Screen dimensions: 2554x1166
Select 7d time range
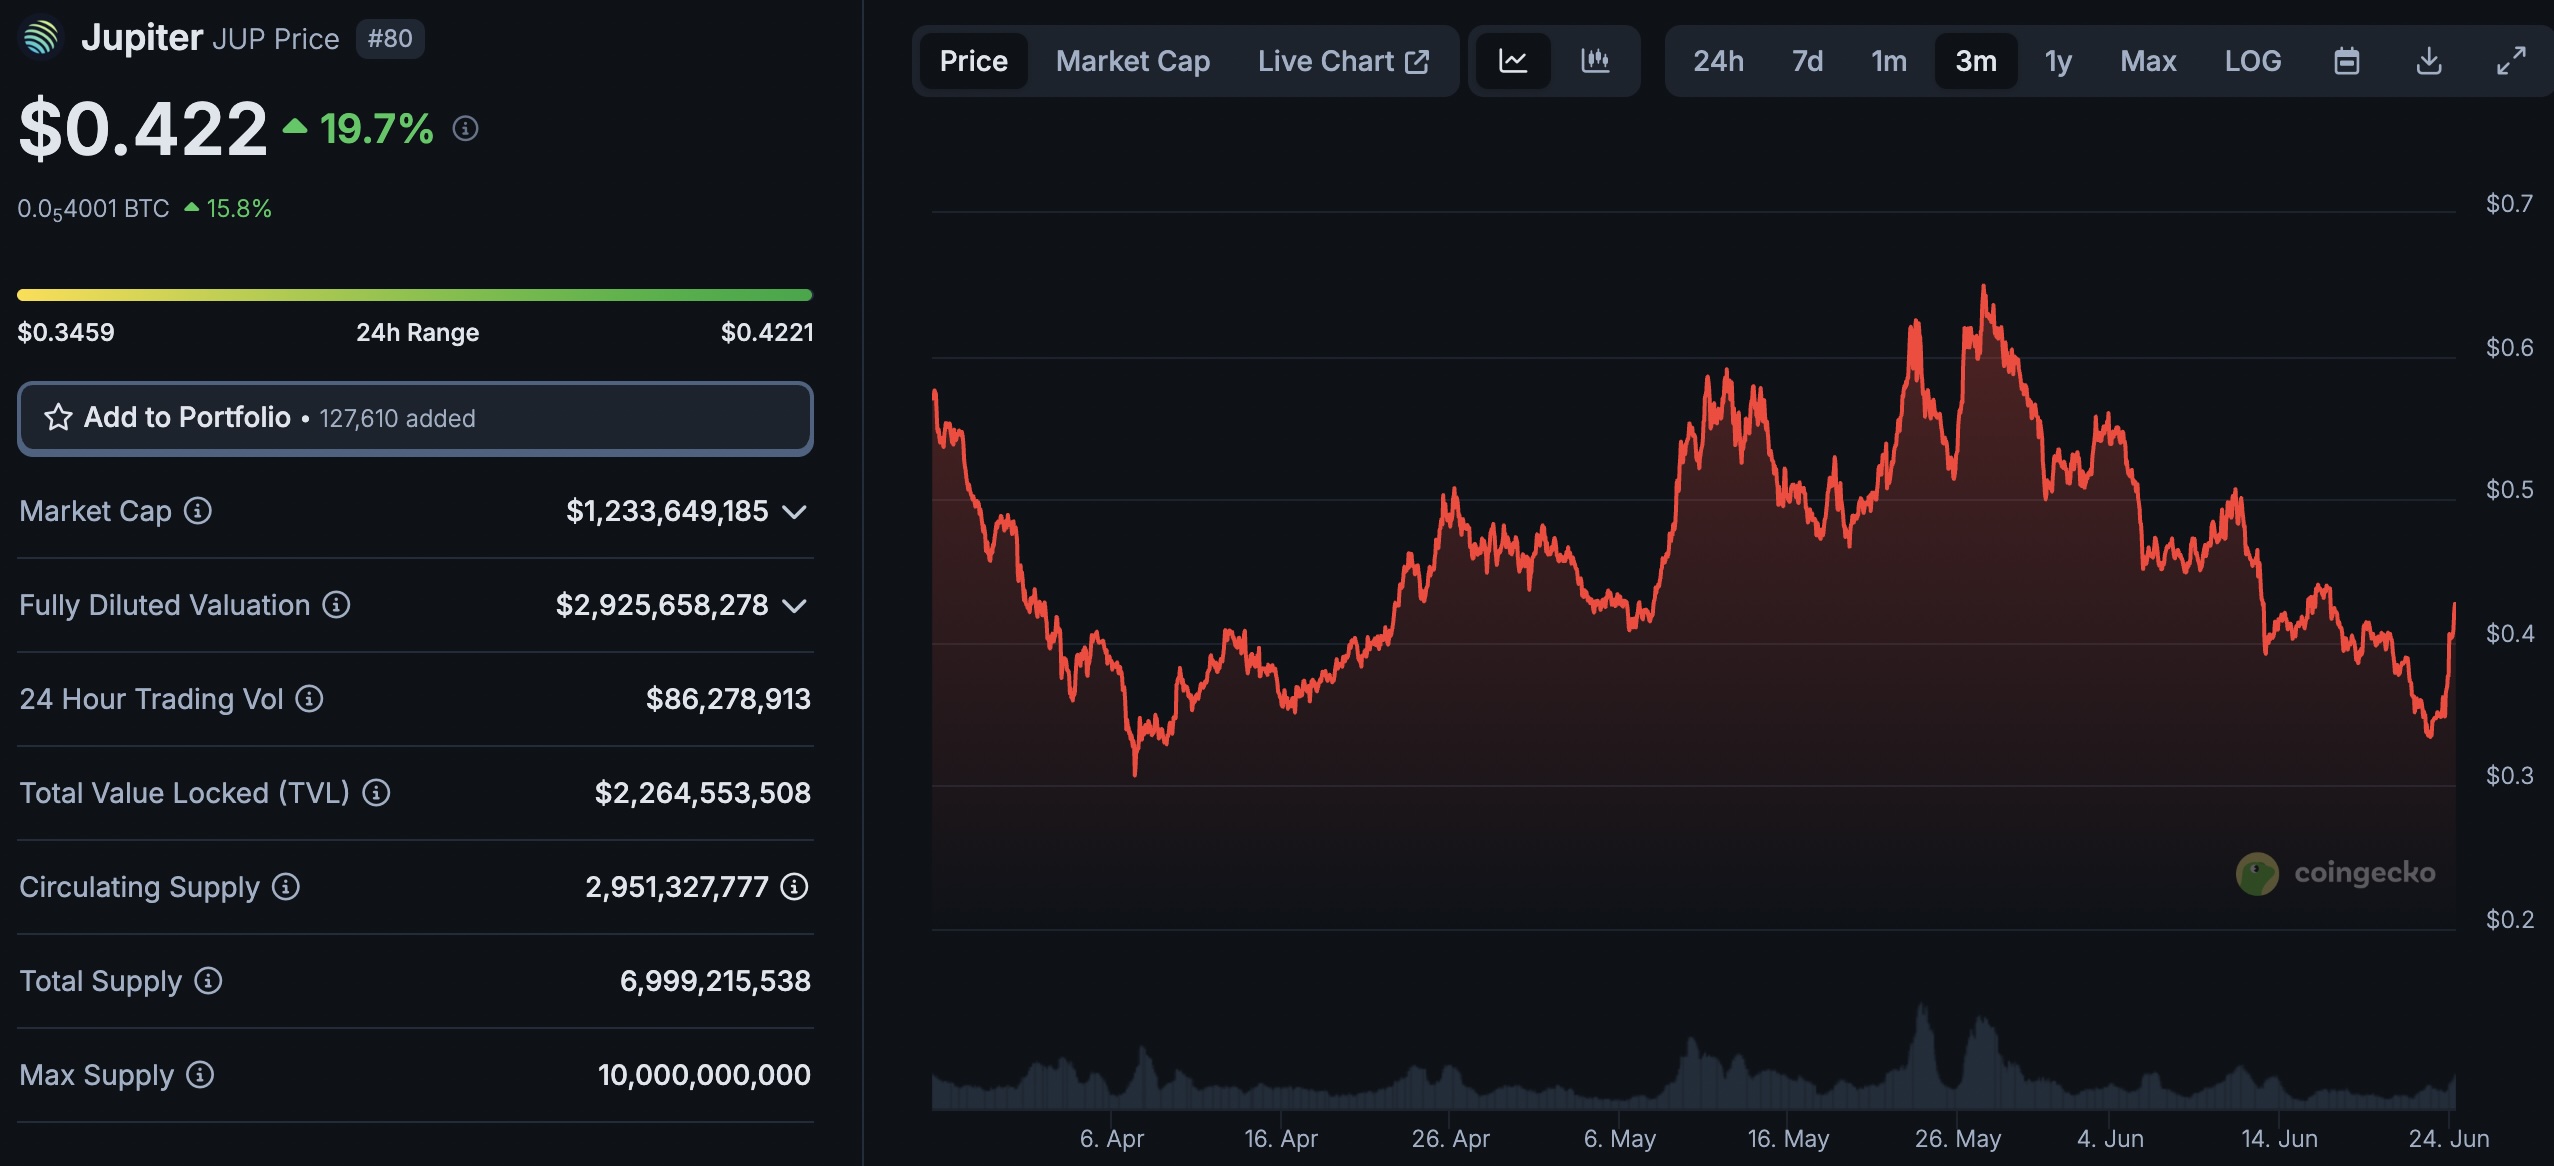pyautogui.click(x=1807, y=61)
